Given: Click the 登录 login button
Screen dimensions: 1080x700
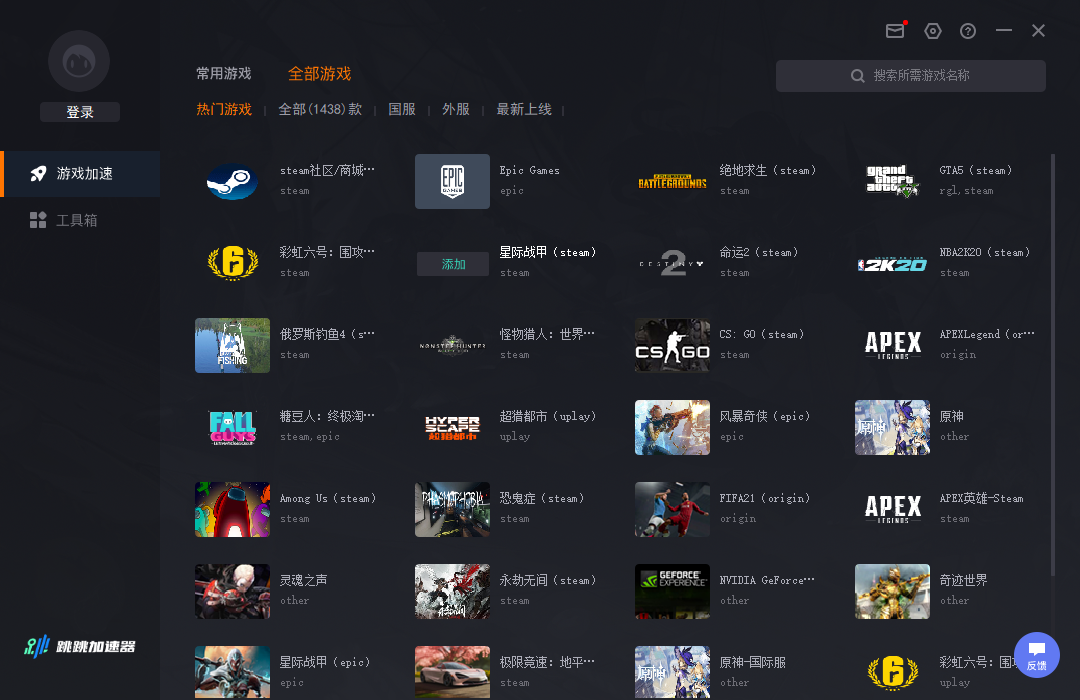Looking at the screenshot, I should pos(80,112).
